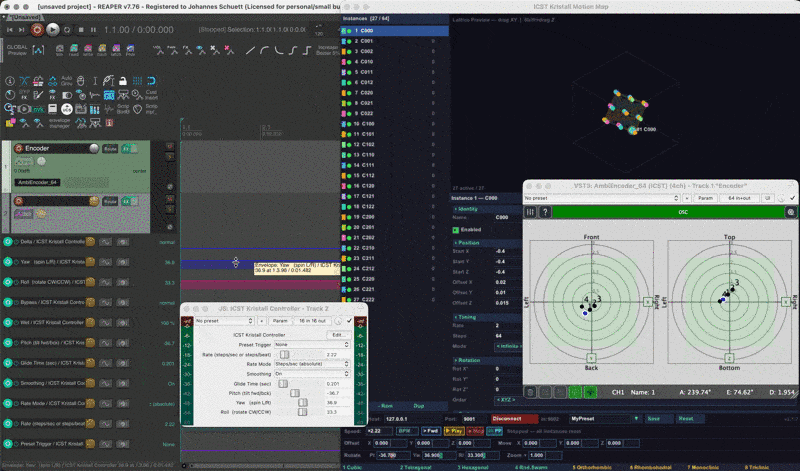Click the Auto Grow toolbar item
Viewport: 800px width, 471px height.
coord(67,81)
